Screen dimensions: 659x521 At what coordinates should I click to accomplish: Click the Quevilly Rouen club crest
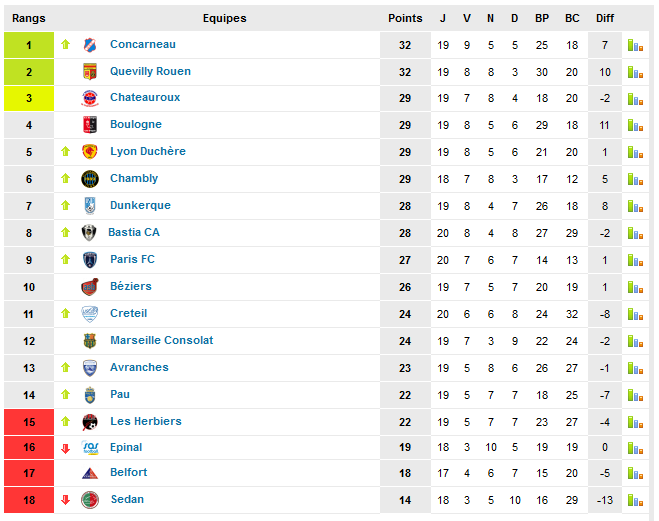click(90, 72)
